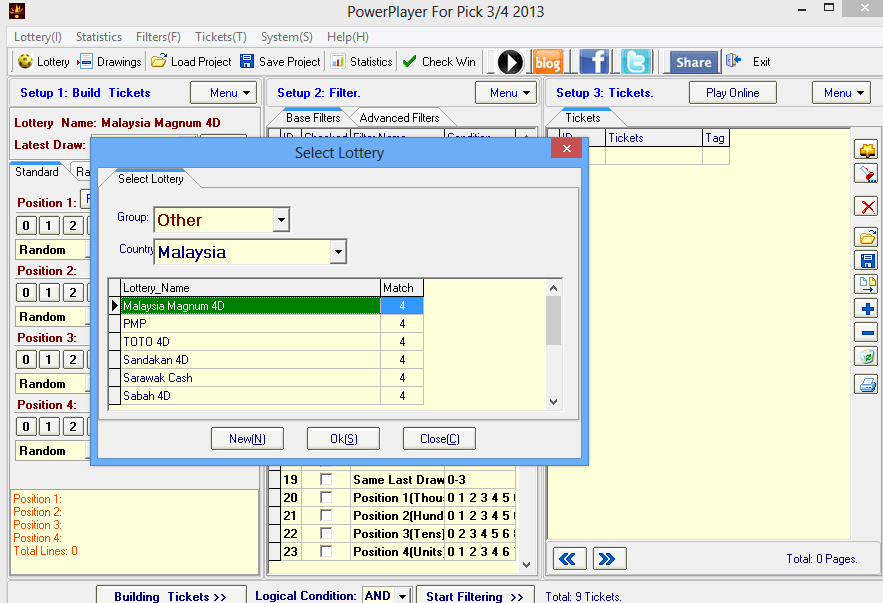This screenshot has height=603, width=883.
Task: Open the orange blog icon
Action: 547,62
